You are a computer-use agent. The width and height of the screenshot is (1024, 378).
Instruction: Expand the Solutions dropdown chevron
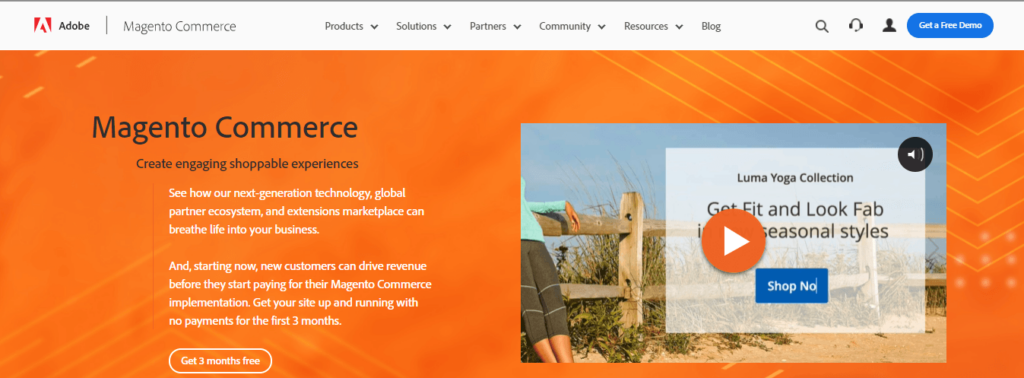pos(447,27)
